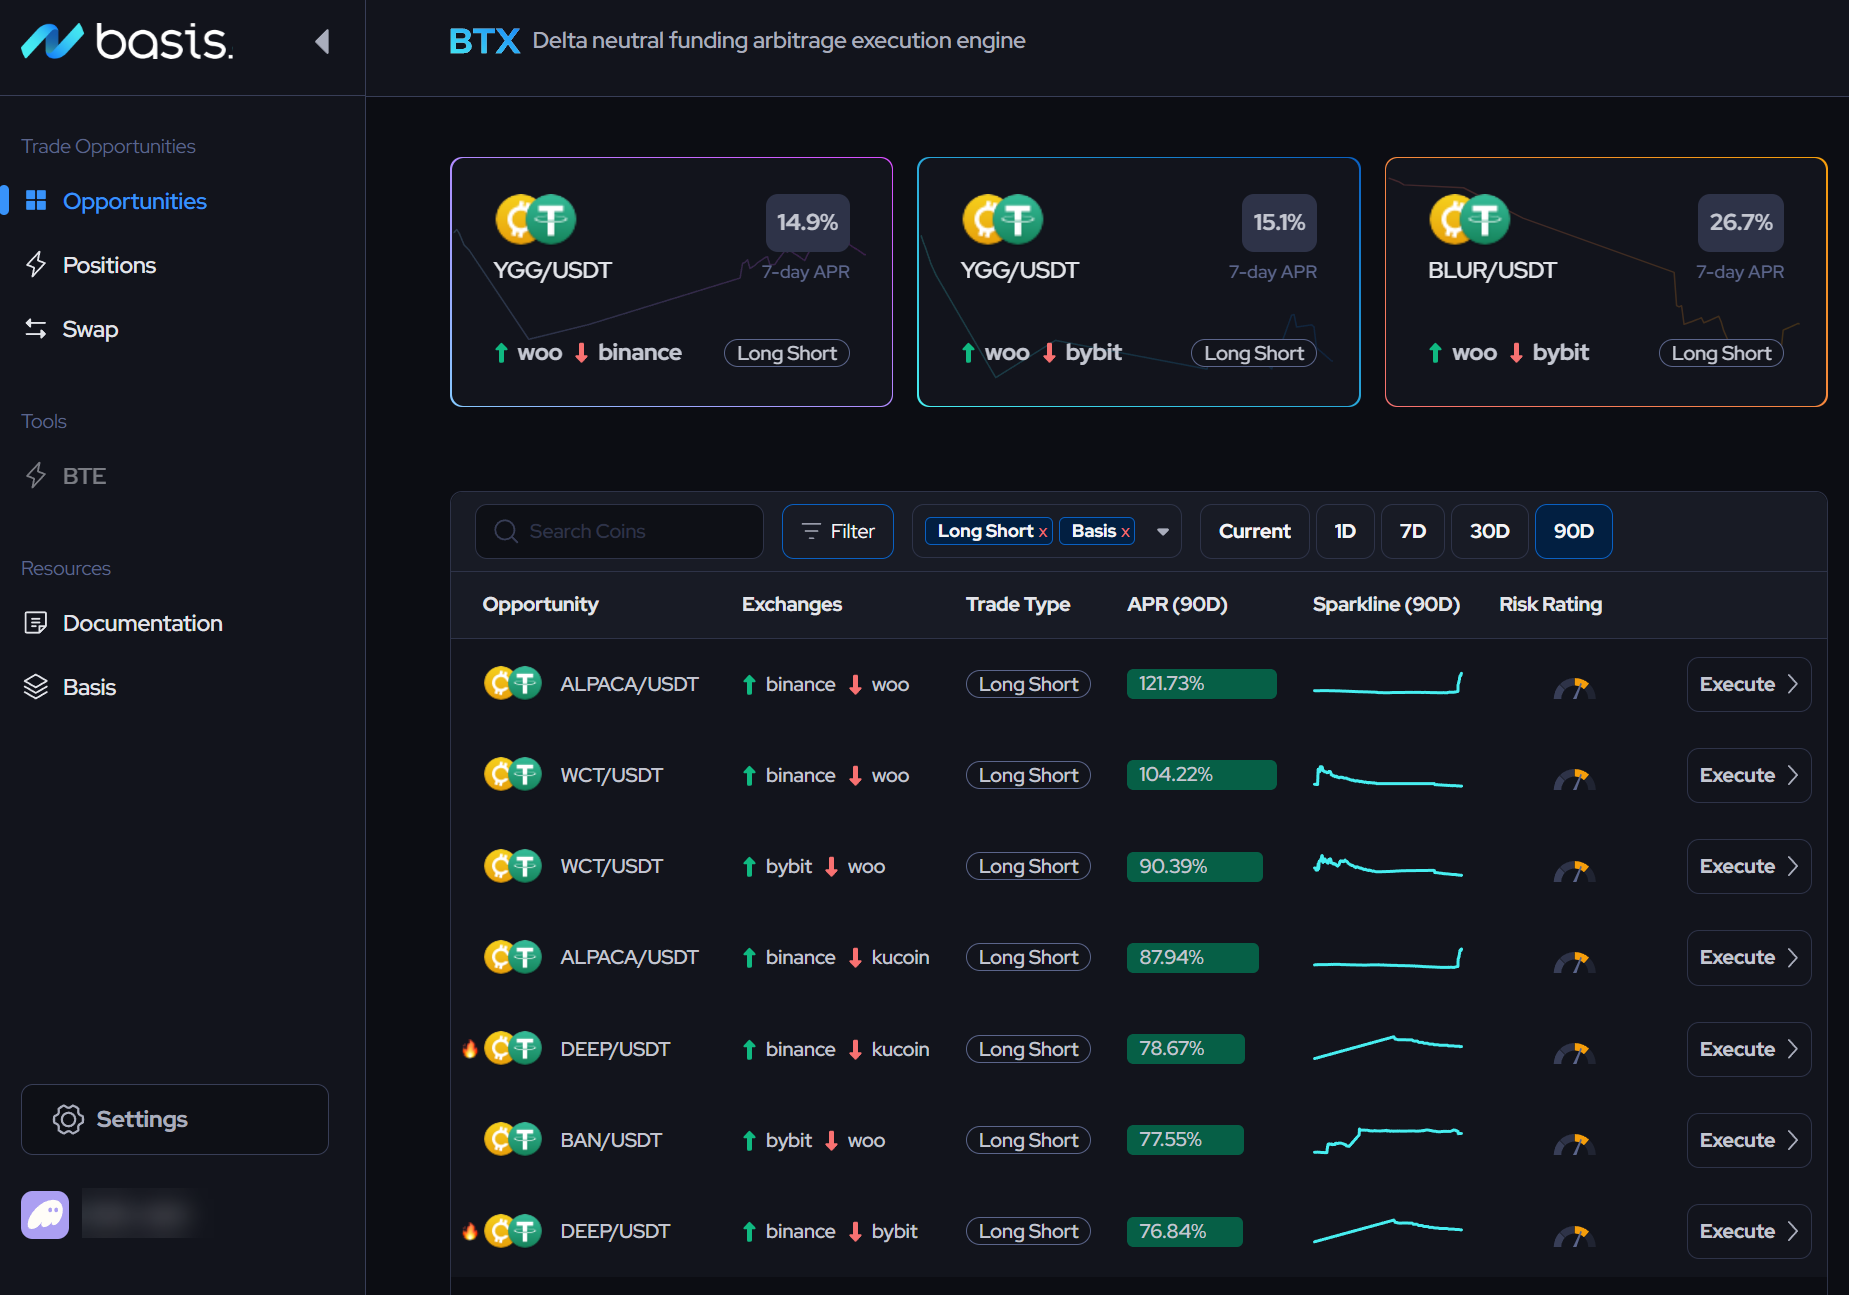
Task: Sort by the APR (90D) column
Action: pyautogui.click(x=1177, y=604)
